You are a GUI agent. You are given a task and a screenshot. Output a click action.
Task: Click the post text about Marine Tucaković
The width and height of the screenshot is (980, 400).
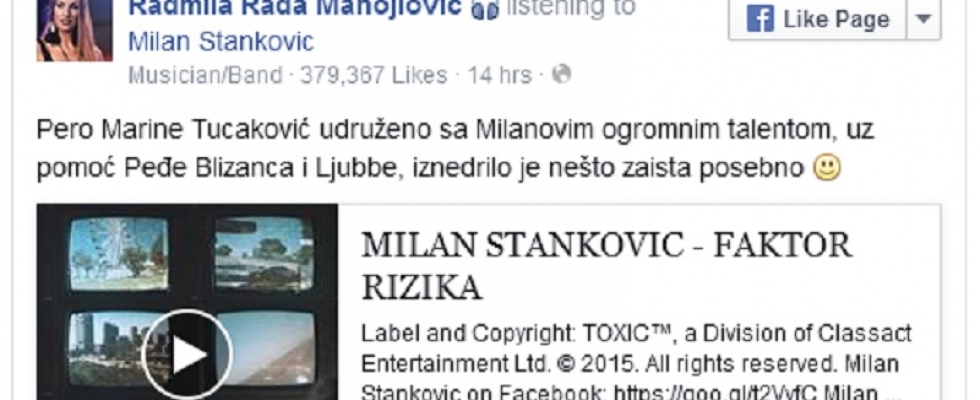(455, 149)
